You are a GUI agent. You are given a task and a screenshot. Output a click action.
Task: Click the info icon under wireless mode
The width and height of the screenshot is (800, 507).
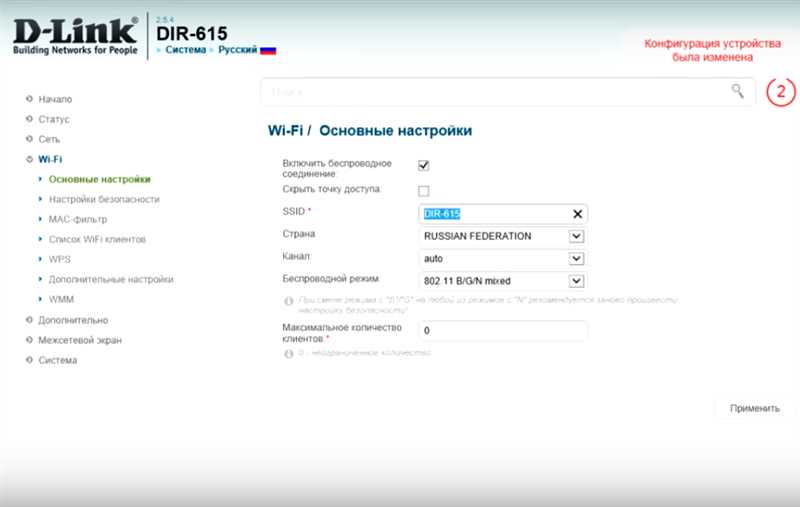289,301
